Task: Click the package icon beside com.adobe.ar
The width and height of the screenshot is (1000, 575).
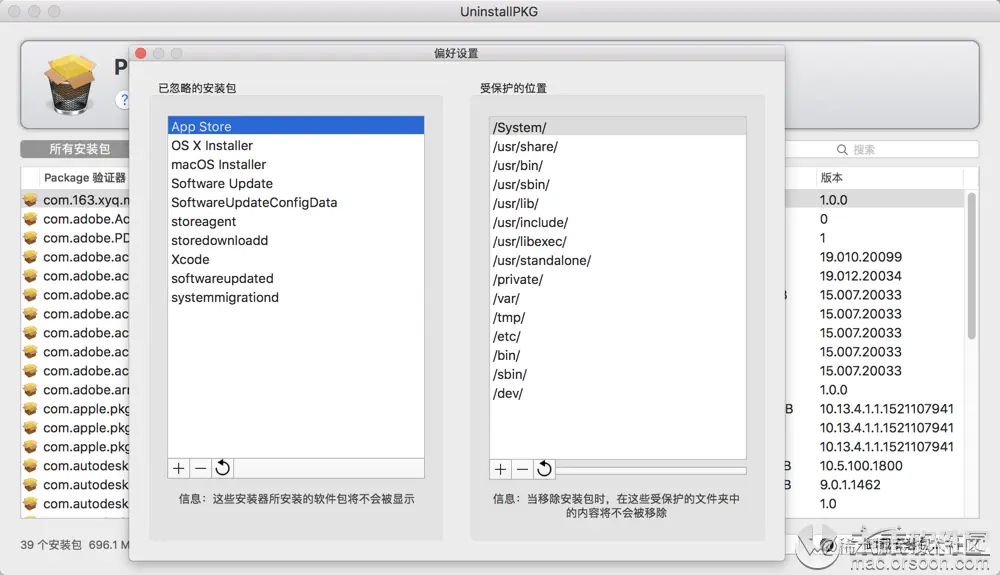Action: [30, 389]
